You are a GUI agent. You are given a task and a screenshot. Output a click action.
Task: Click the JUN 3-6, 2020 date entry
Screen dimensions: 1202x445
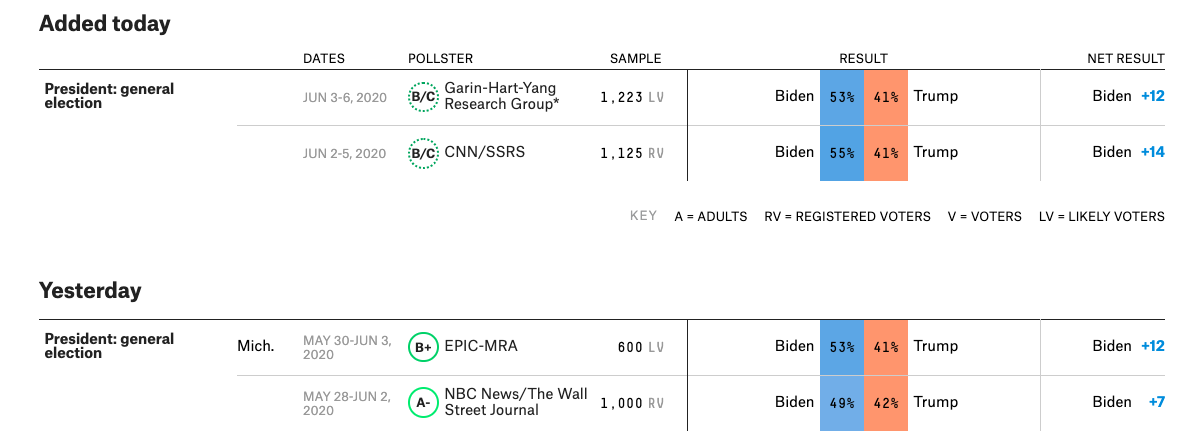[344, 97]
